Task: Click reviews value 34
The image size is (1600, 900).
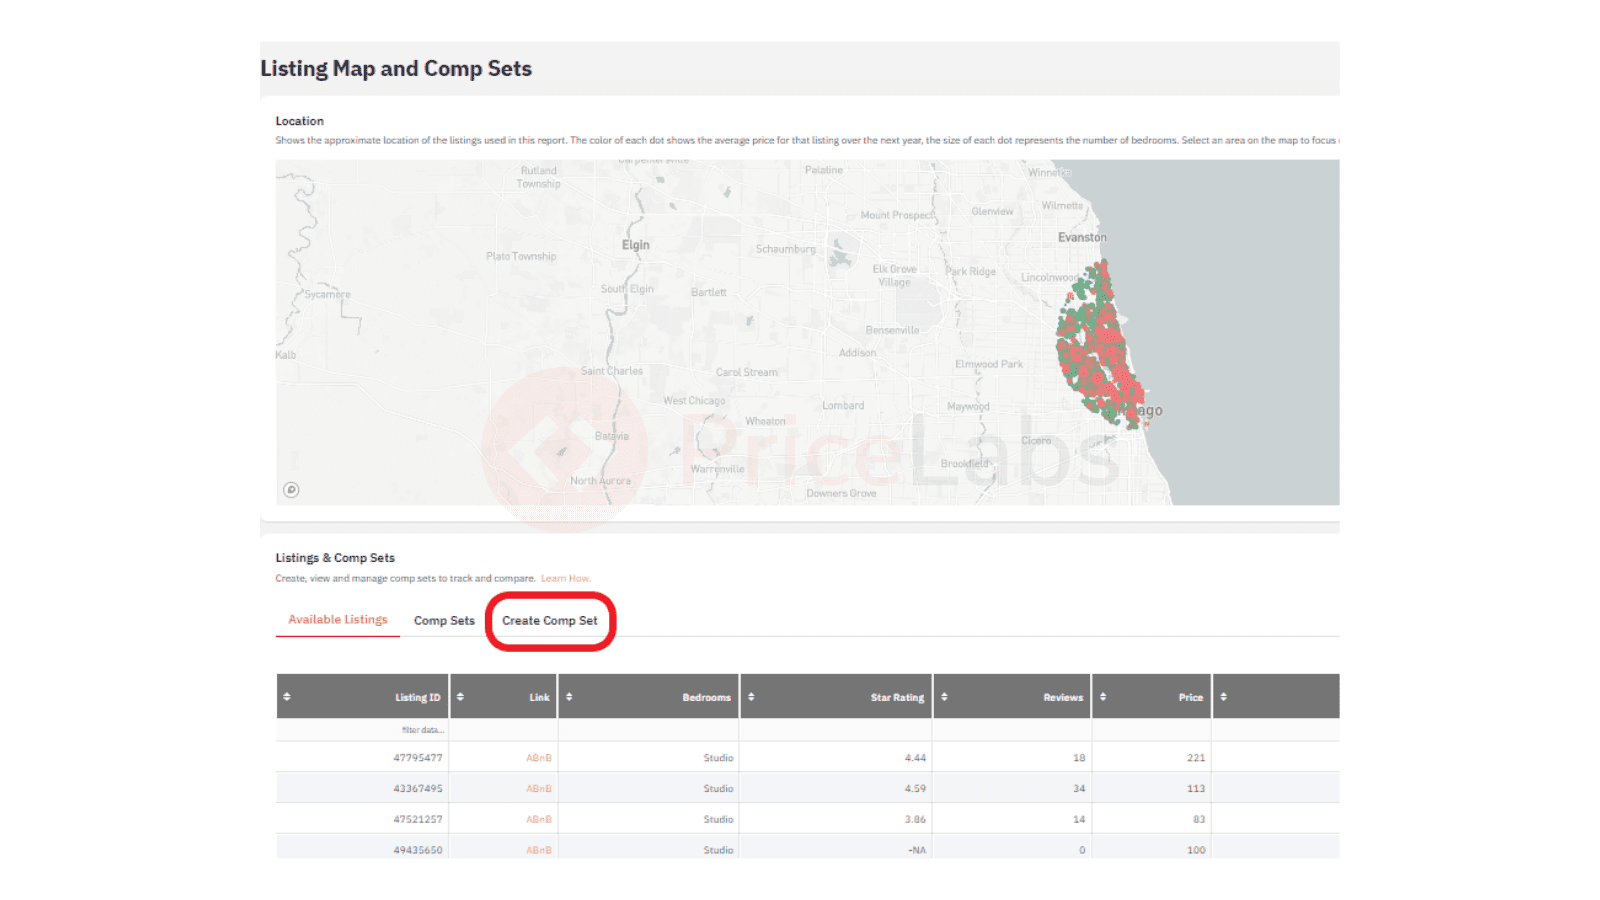Action: (1079, 789)
